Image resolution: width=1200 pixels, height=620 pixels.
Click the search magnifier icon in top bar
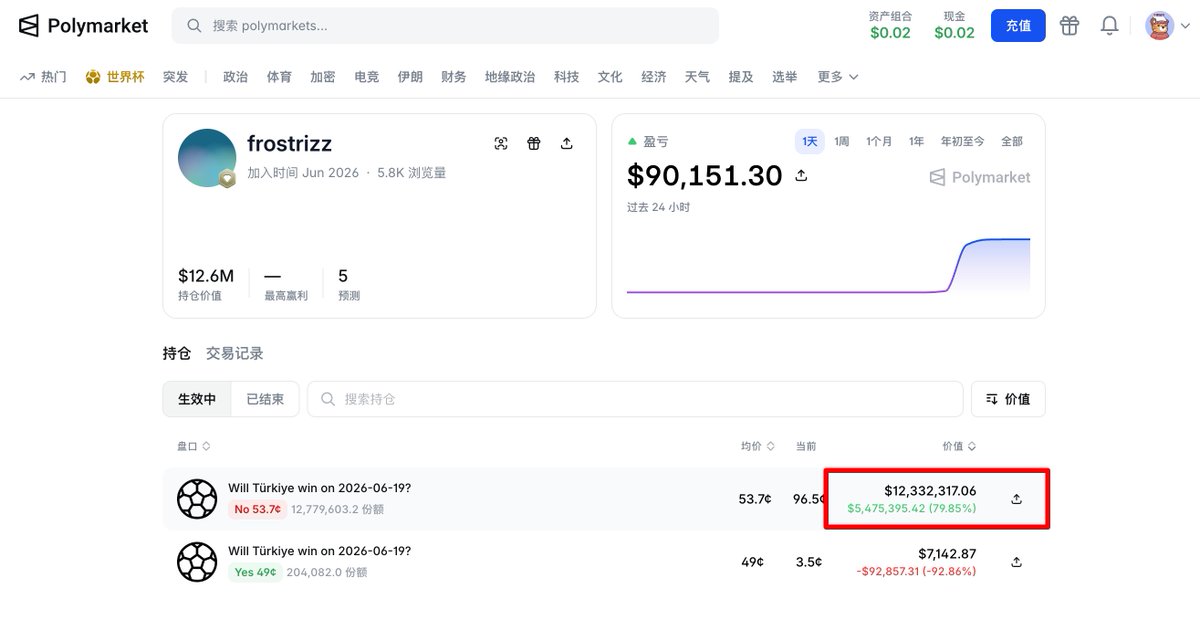coord(194,26)
